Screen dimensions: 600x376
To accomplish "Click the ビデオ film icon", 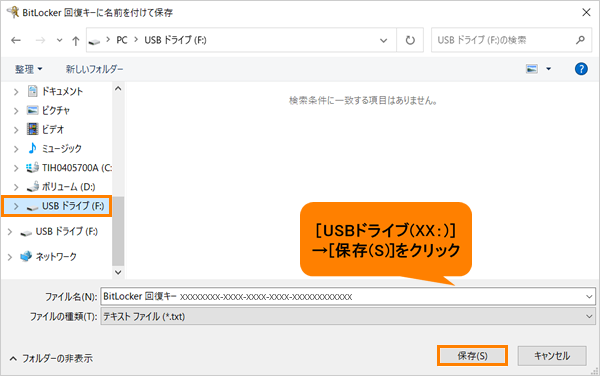I will click(33, 129).
